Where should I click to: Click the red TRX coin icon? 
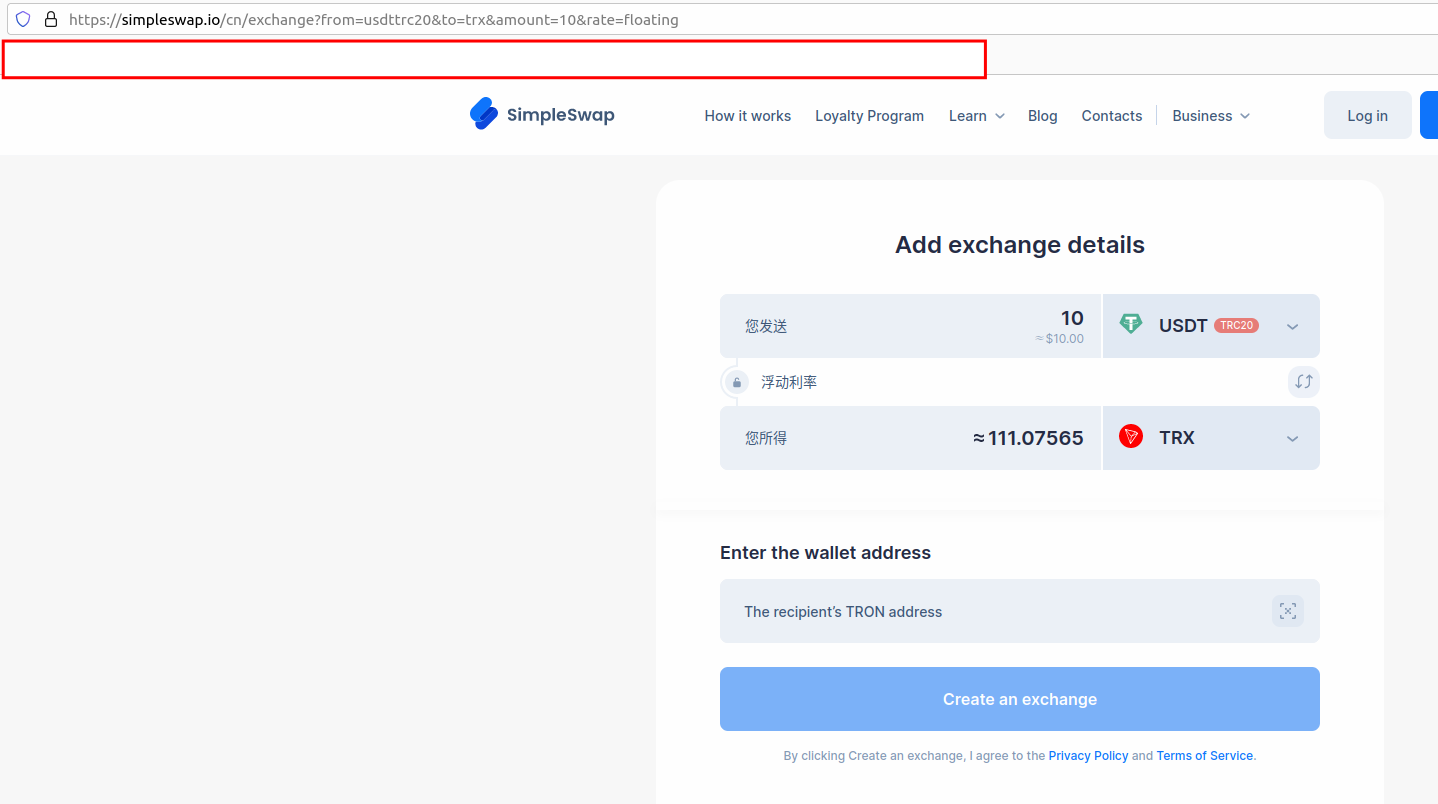[x=1131, y=436]
